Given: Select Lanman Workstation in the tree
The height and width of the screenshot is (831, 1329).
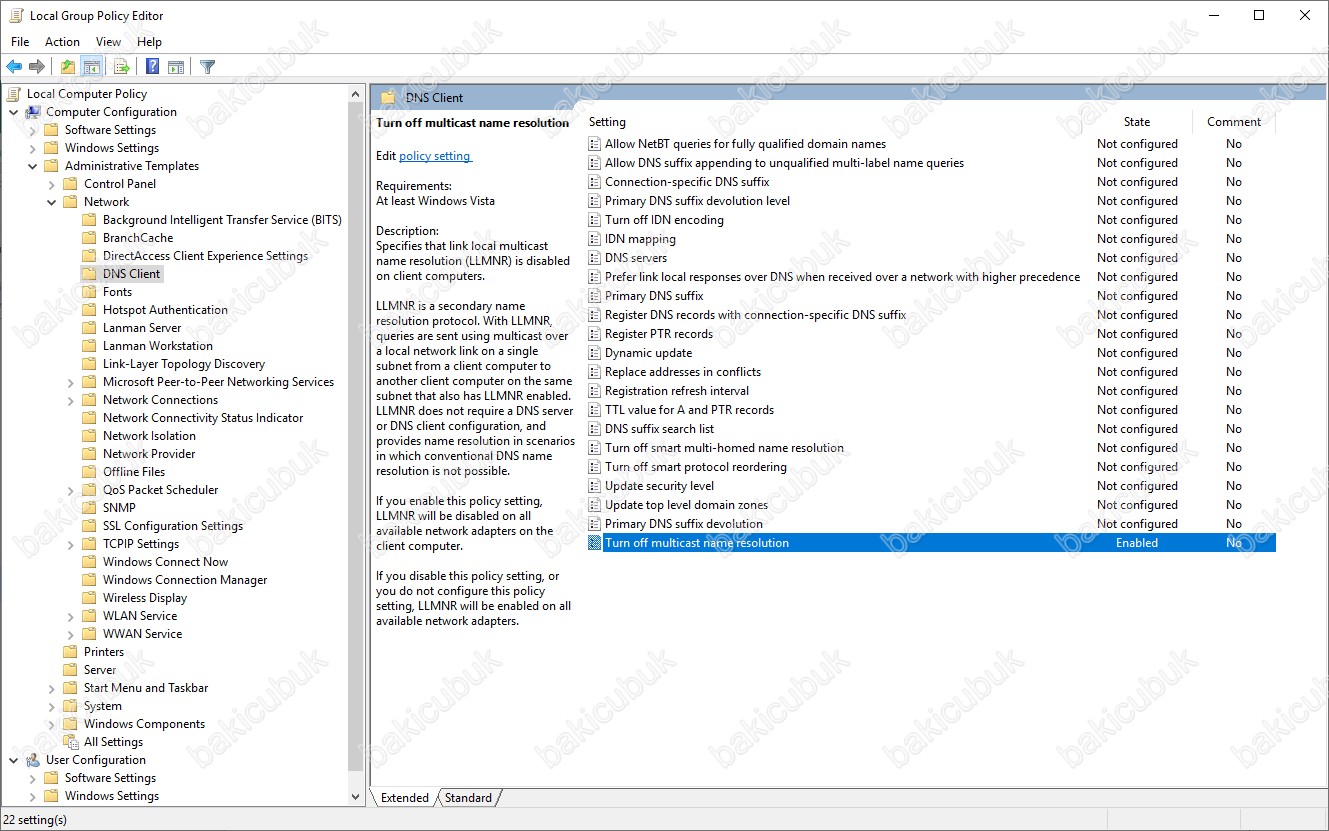Looking at the screenshot, I should (x=158, y=346).
